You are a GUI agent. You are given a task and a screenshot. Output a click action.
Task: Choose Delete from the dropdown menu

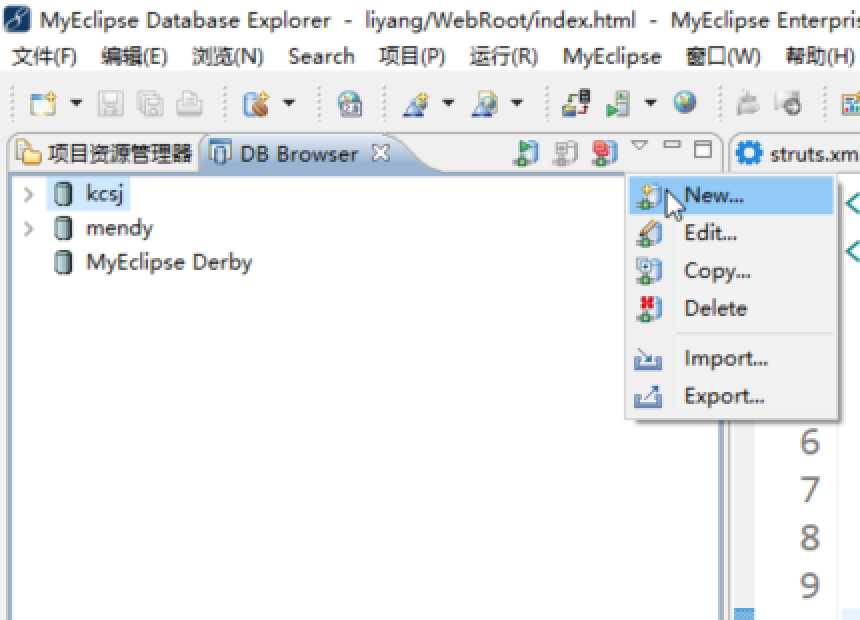pos(731,308)
